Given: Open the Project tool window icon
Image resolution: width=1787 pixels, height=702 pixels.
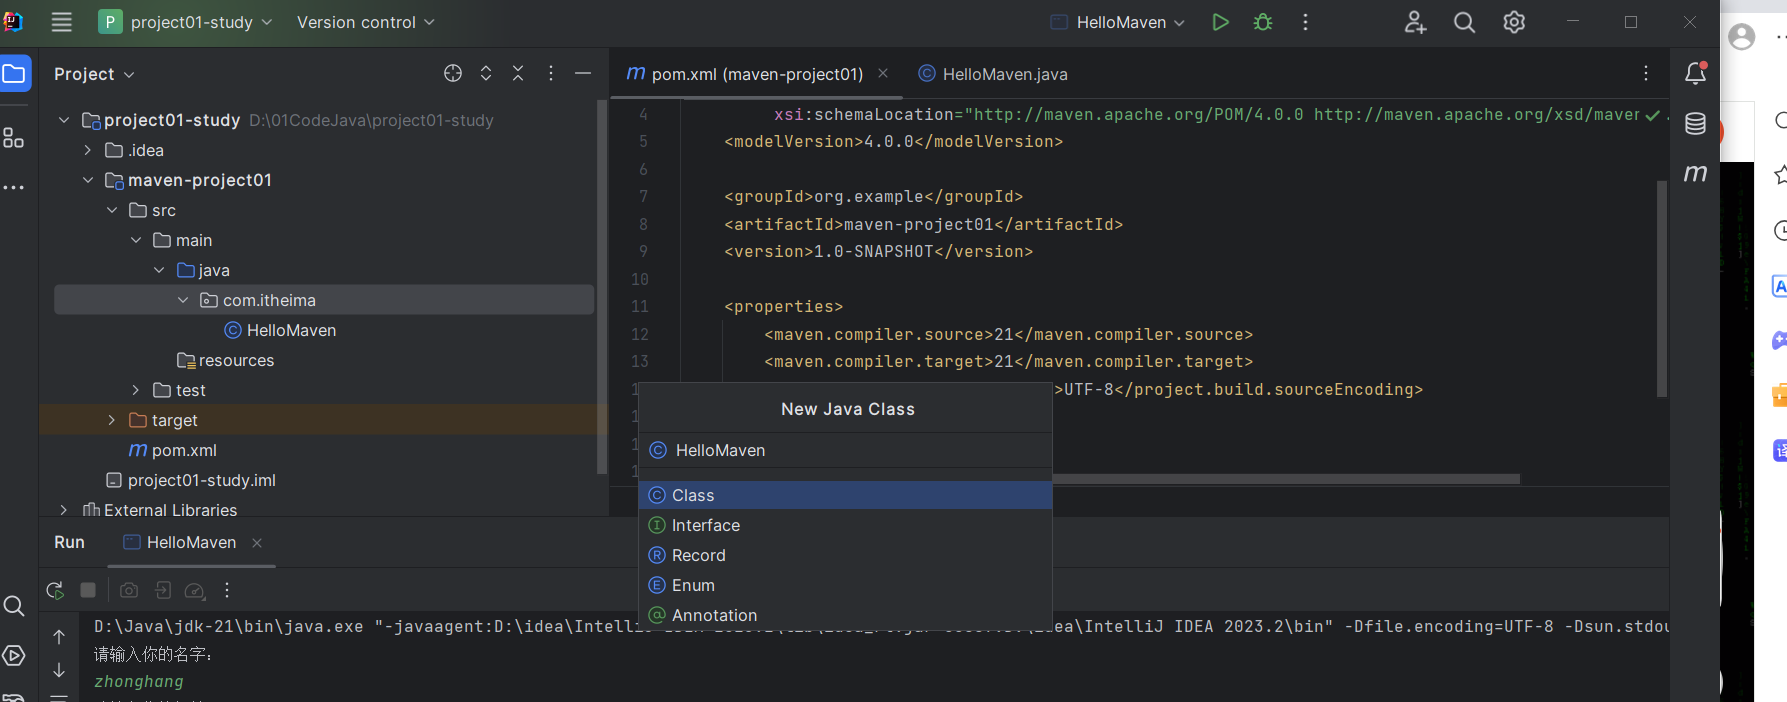Looking at the screenshot, I should click(x=14, y=73).
